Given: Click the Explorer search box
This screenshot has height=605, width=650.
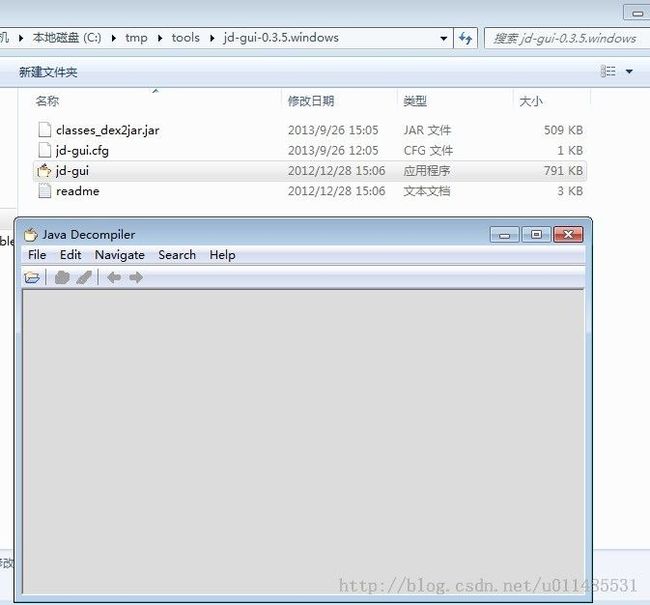Looking at the screenshot, I should 566,39.
